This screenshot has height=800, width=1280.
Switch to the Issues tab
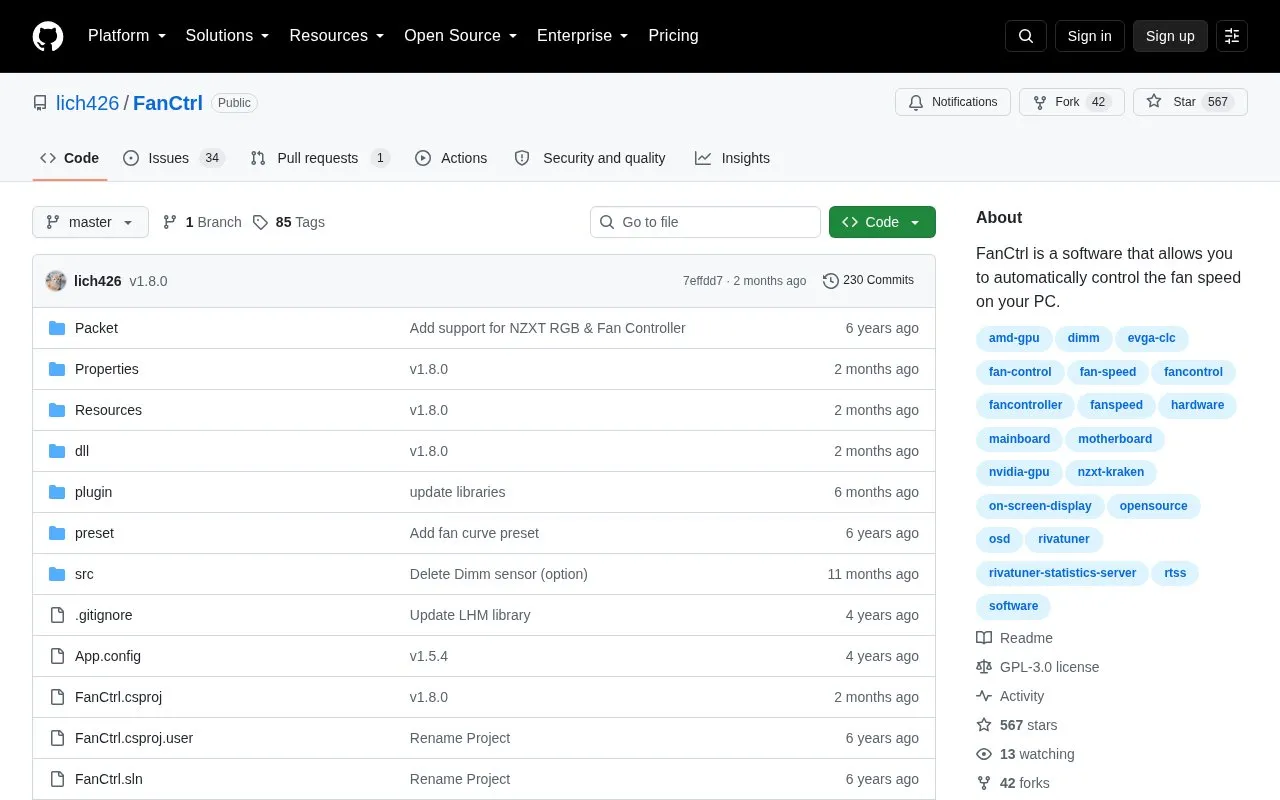(174, 158)
